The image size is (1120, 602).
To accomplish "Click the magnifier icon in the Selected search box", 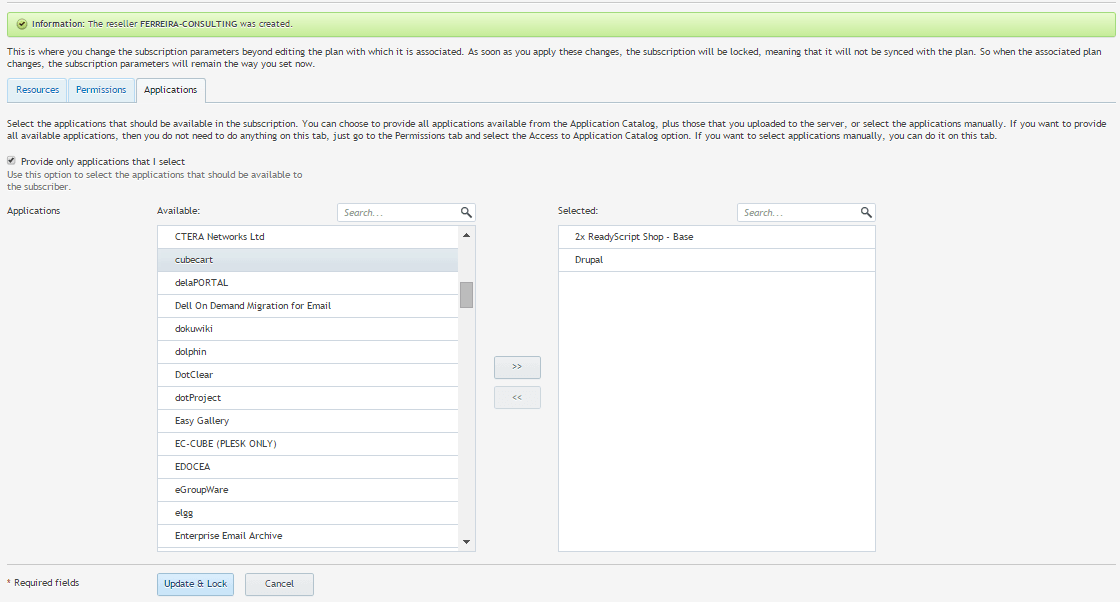I will (x=866, y=212).
